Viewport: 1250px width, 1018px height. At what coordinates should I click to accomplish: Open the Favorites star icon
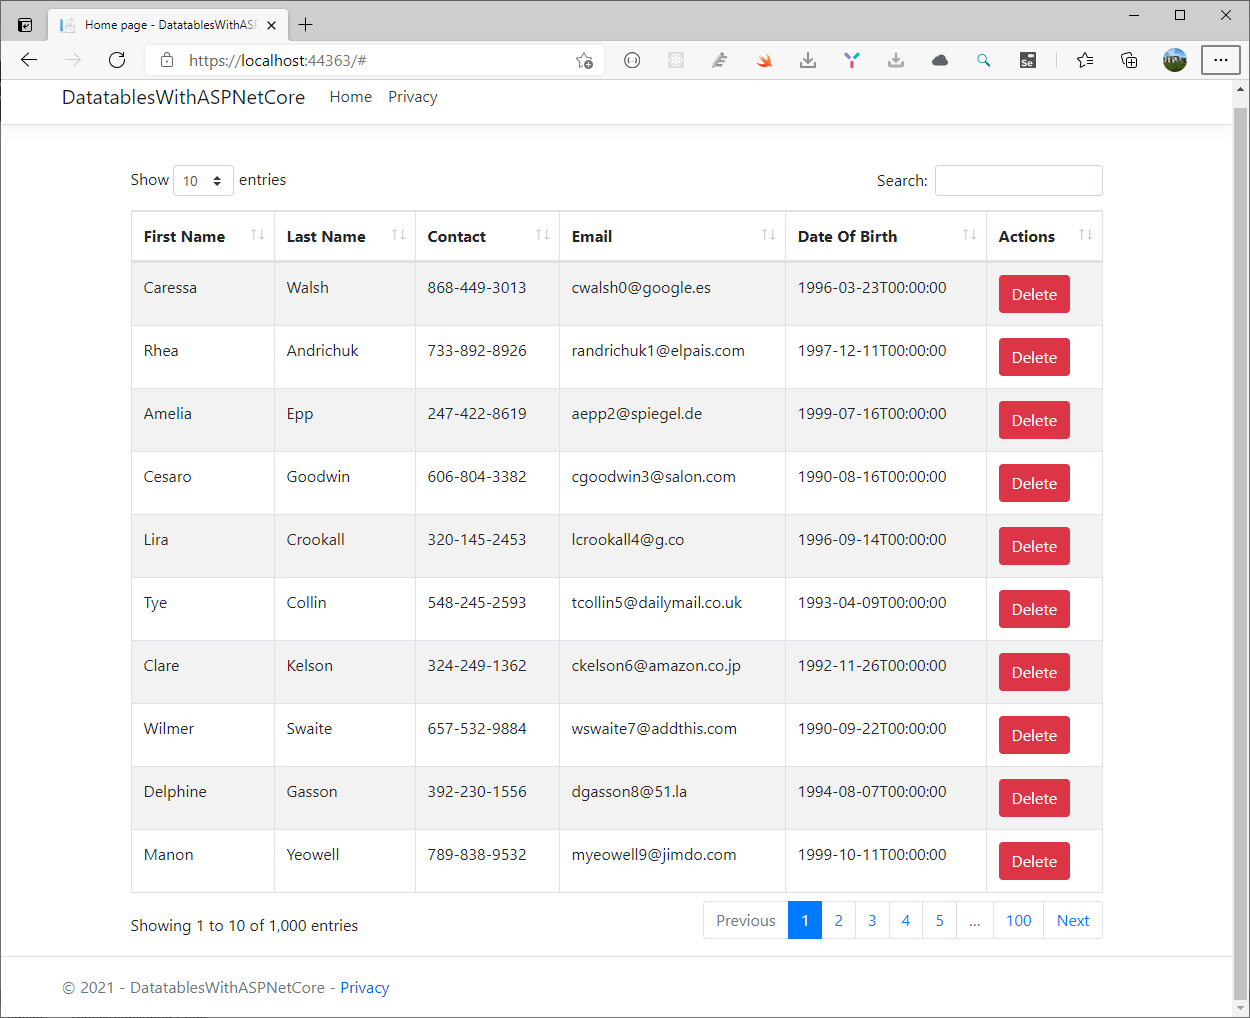pyautogui.click(x=1085, y=60)
